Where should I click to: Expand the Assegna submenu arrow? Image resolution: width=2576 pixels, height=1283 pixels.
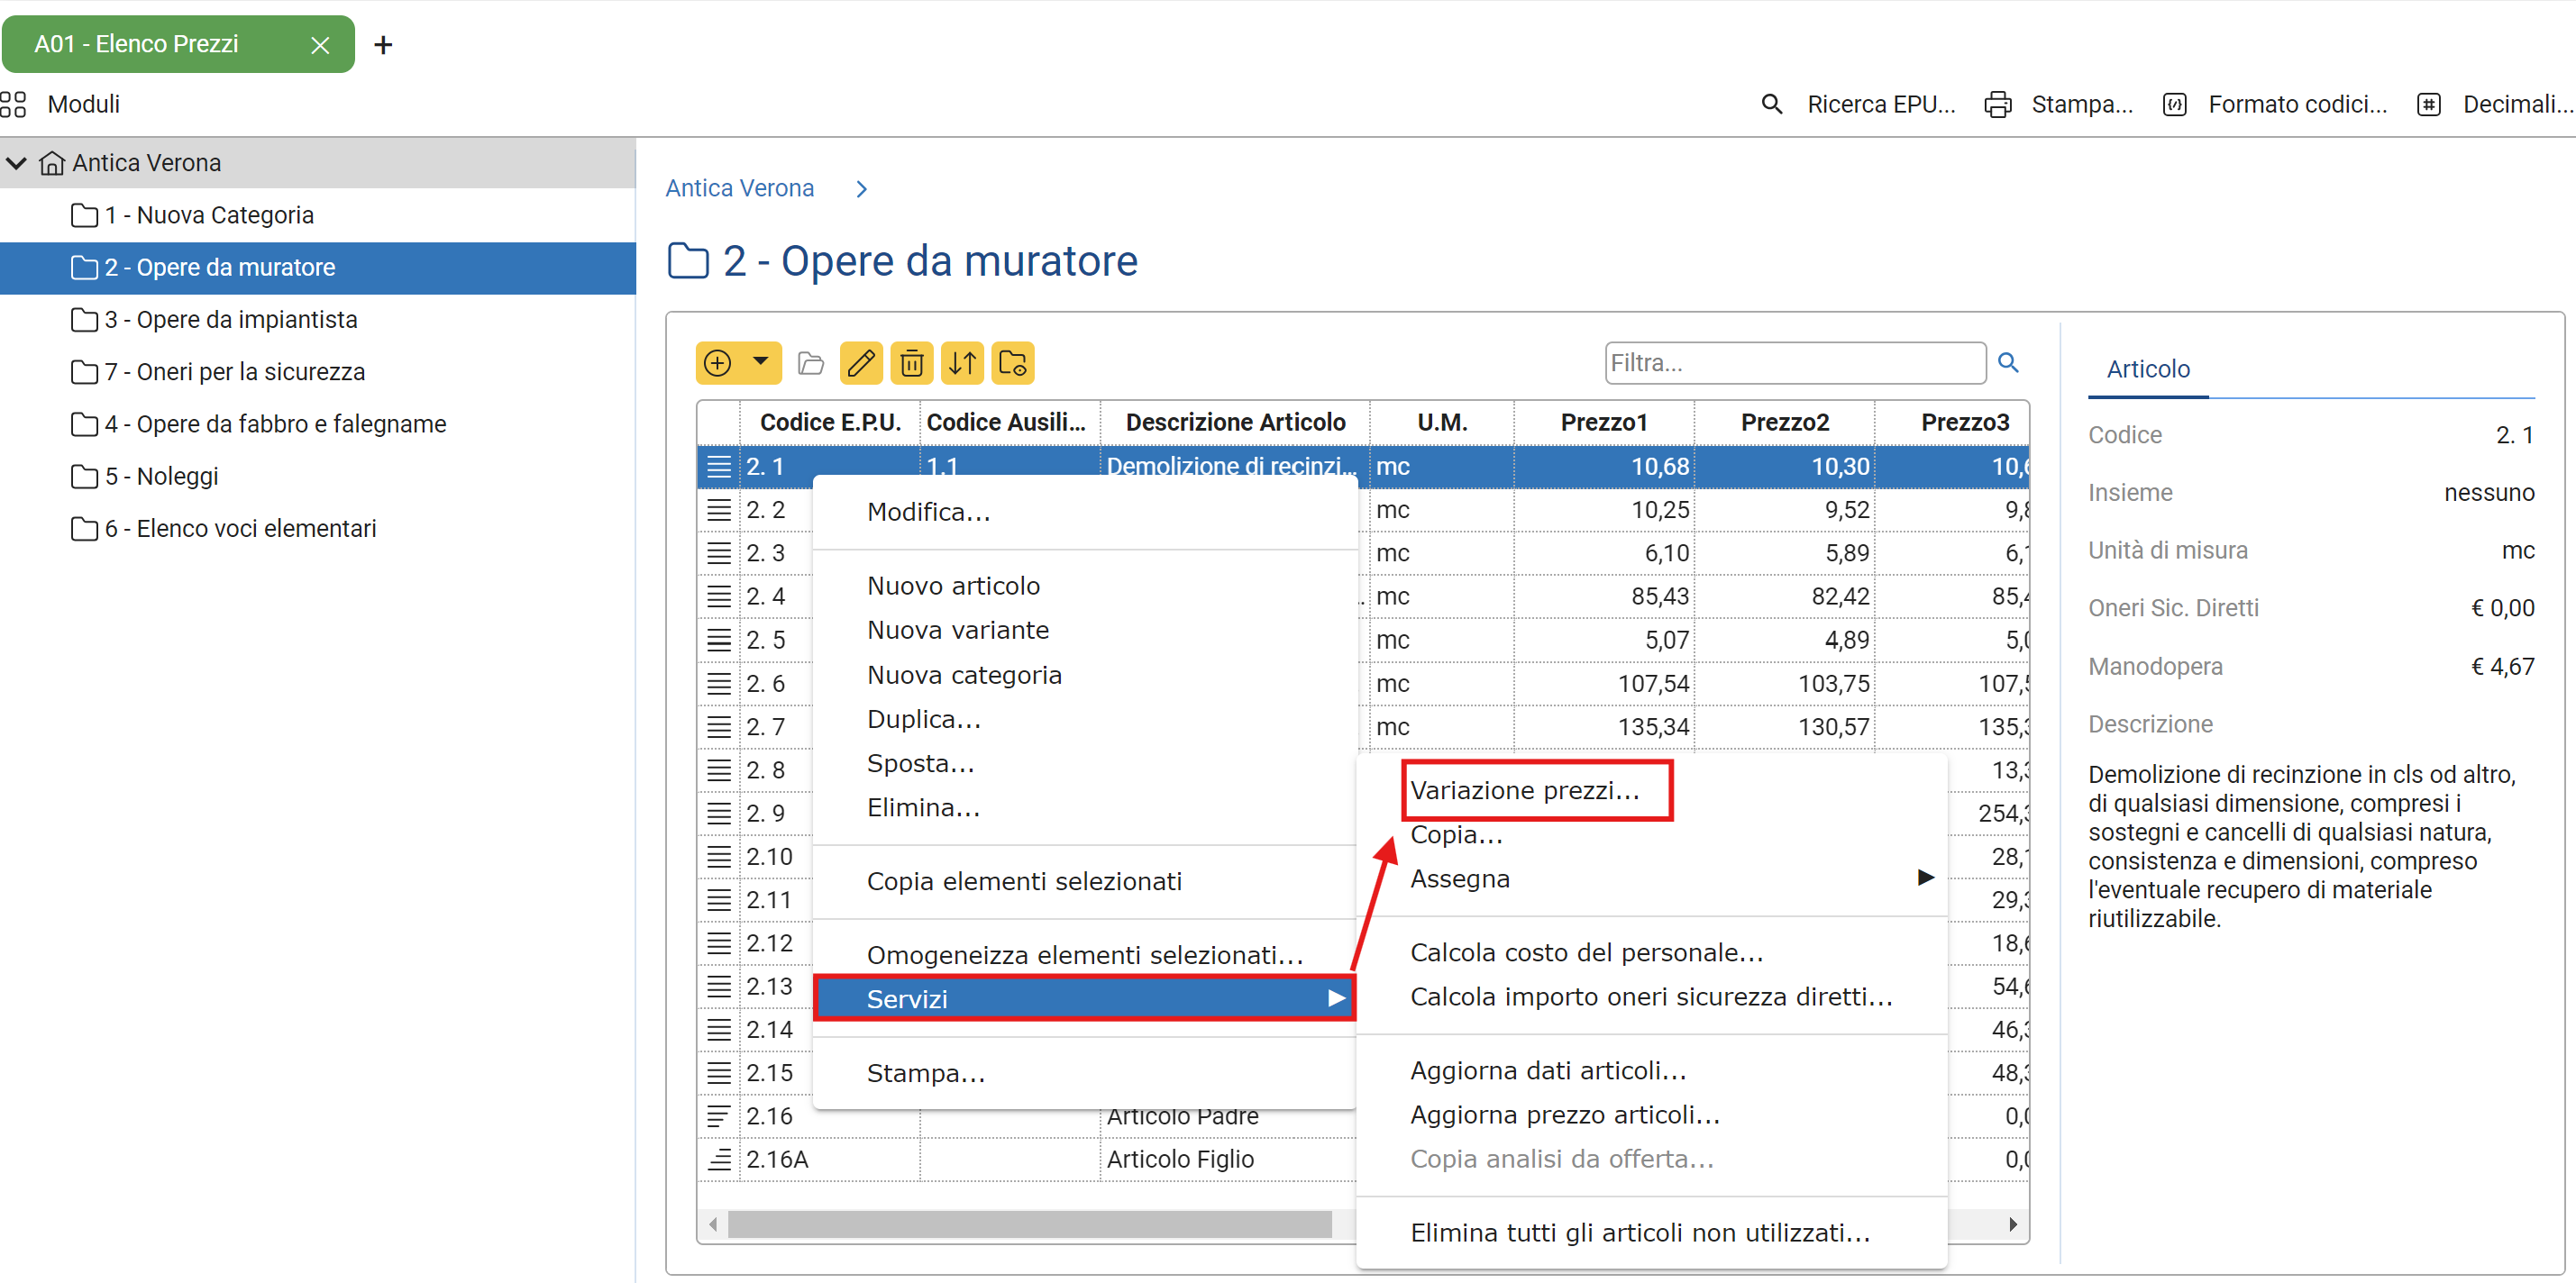(1925, 878)
